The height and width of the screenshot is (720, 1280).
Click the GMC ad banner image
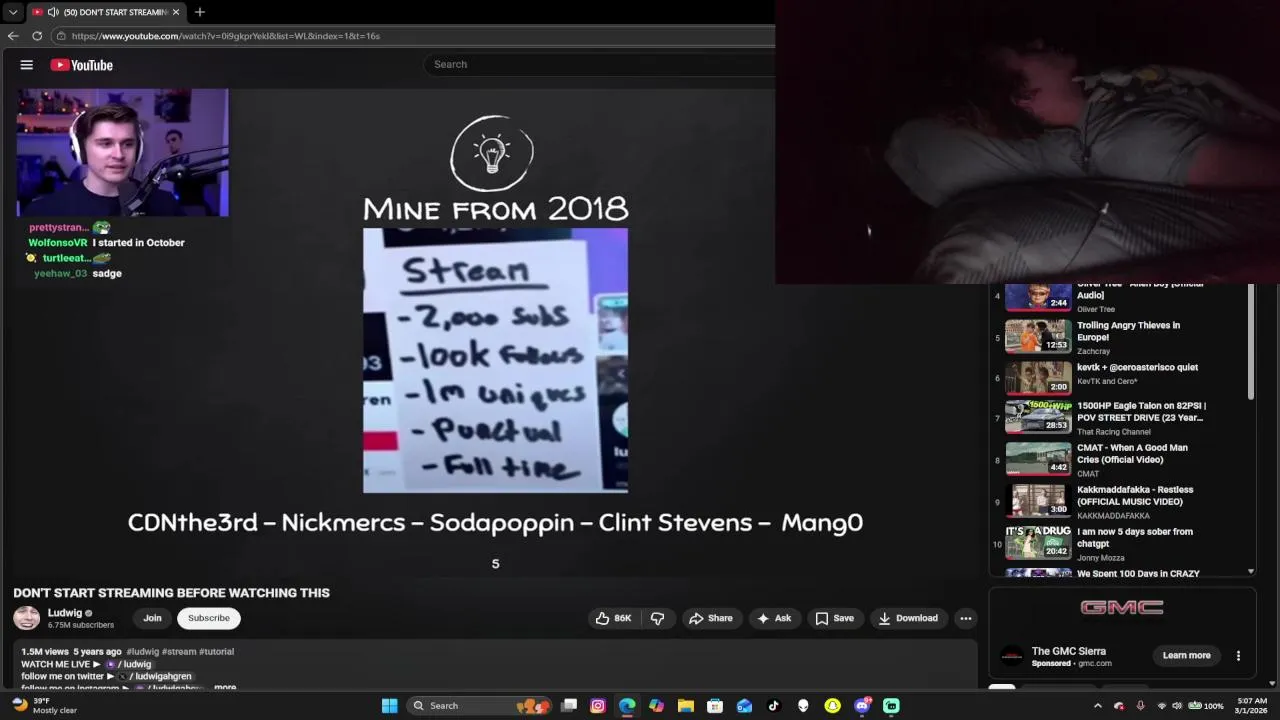(x=1122, y=608)
